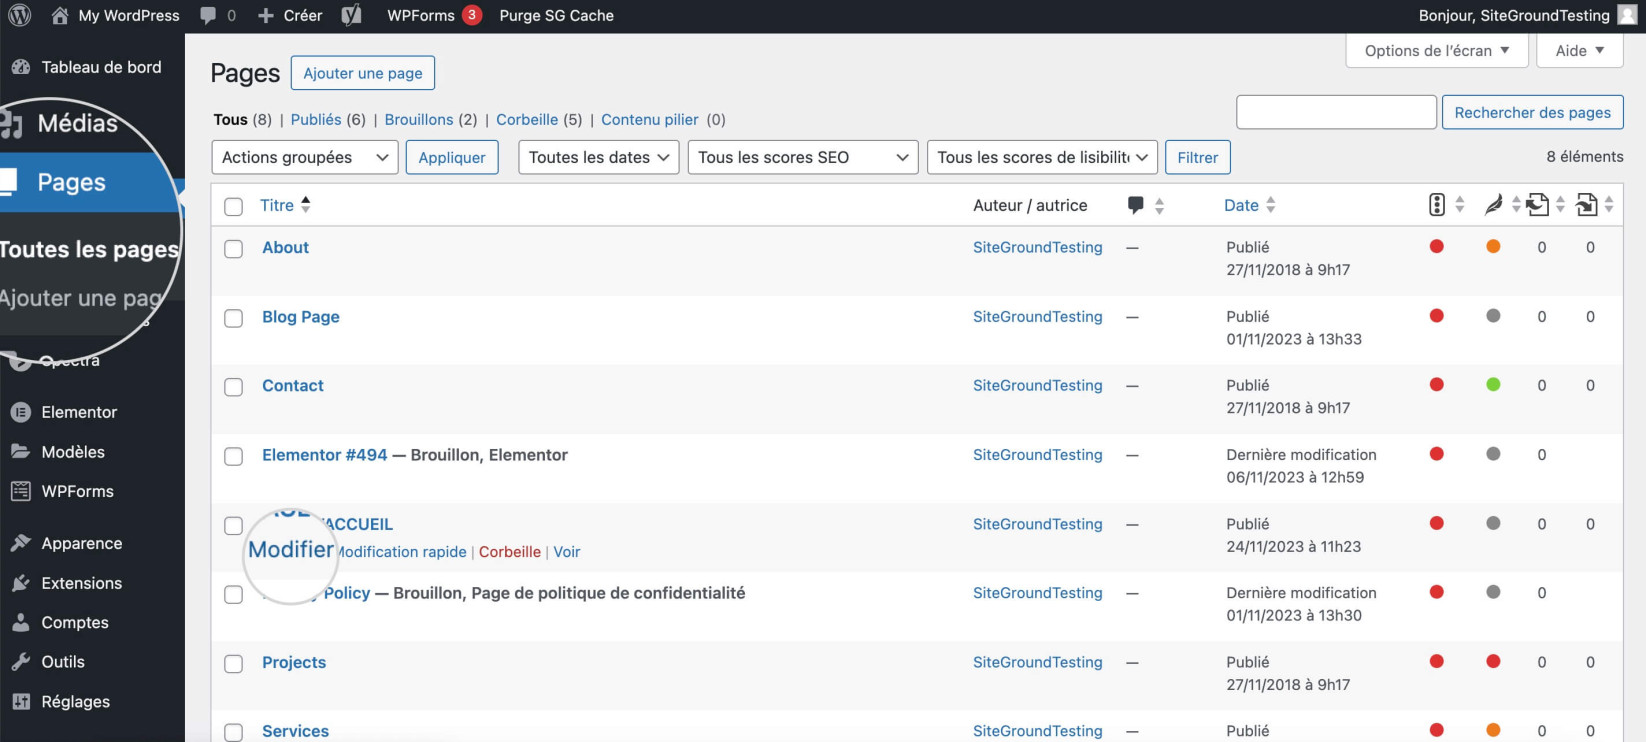This screenshot has width=1646, height=742.
Task: Check the Elementor #494 checkbox
Action: point(234,456)
